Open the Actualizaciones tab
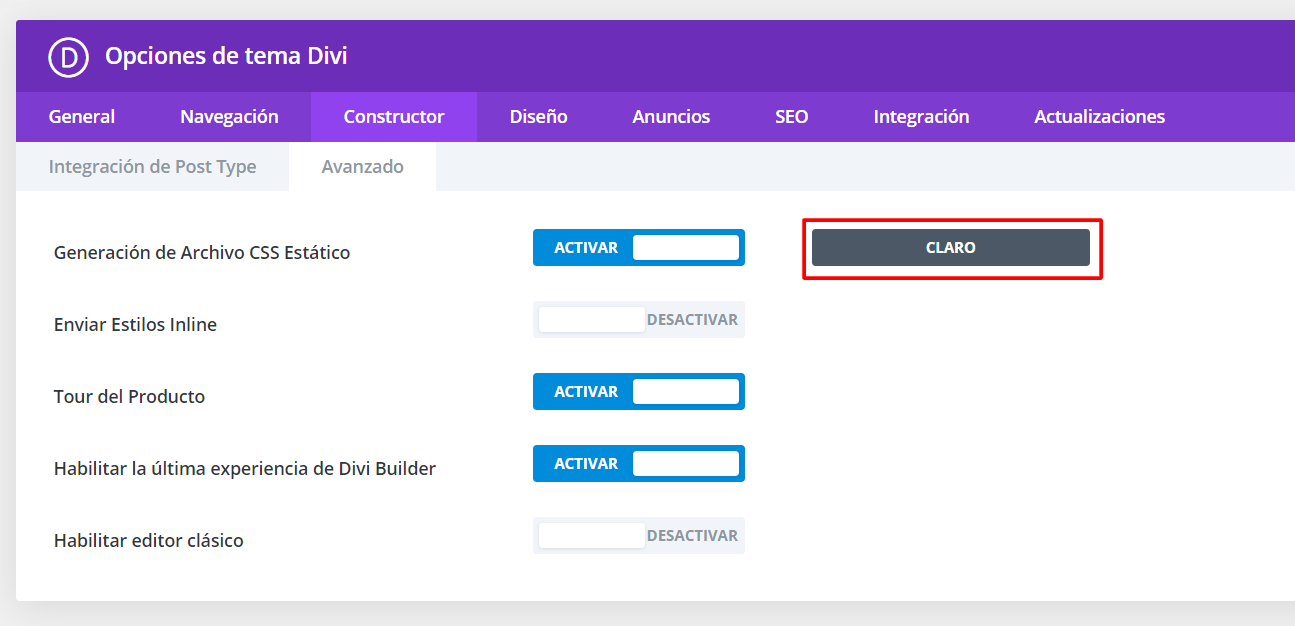Viewport: 1295px width, 626px height. 1099,117
